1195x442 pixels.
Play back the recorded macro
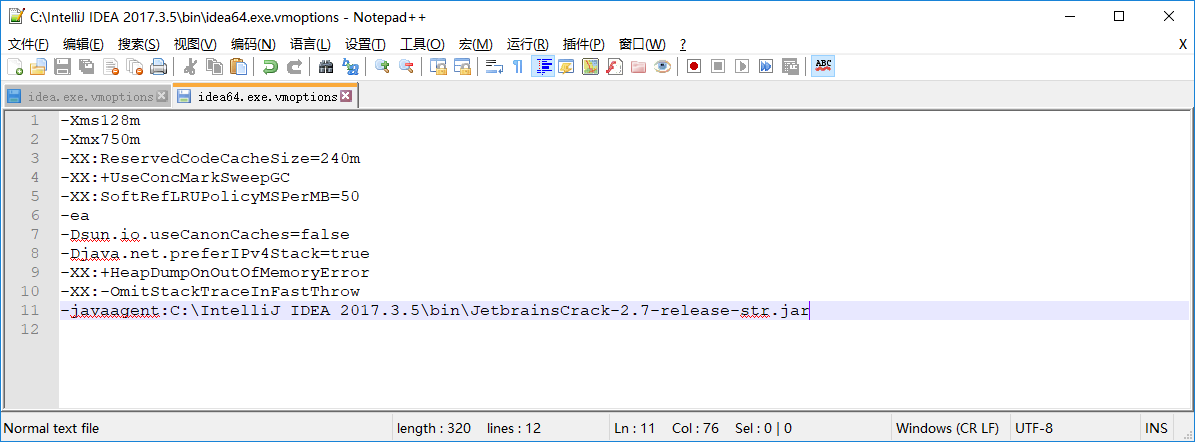coord(742,66)
